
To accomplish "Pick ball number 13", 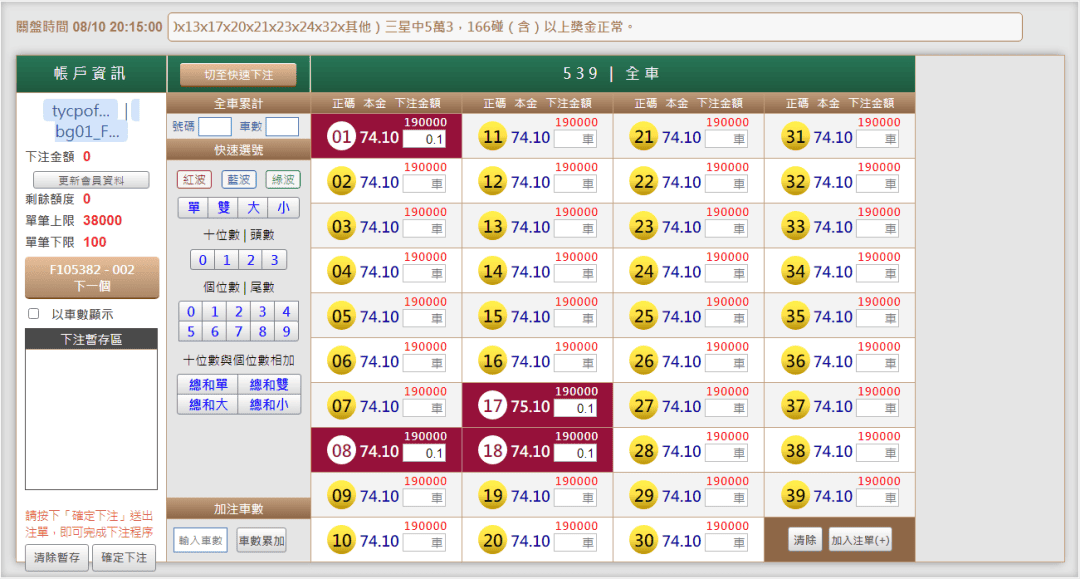I will [x=492, y=227].
